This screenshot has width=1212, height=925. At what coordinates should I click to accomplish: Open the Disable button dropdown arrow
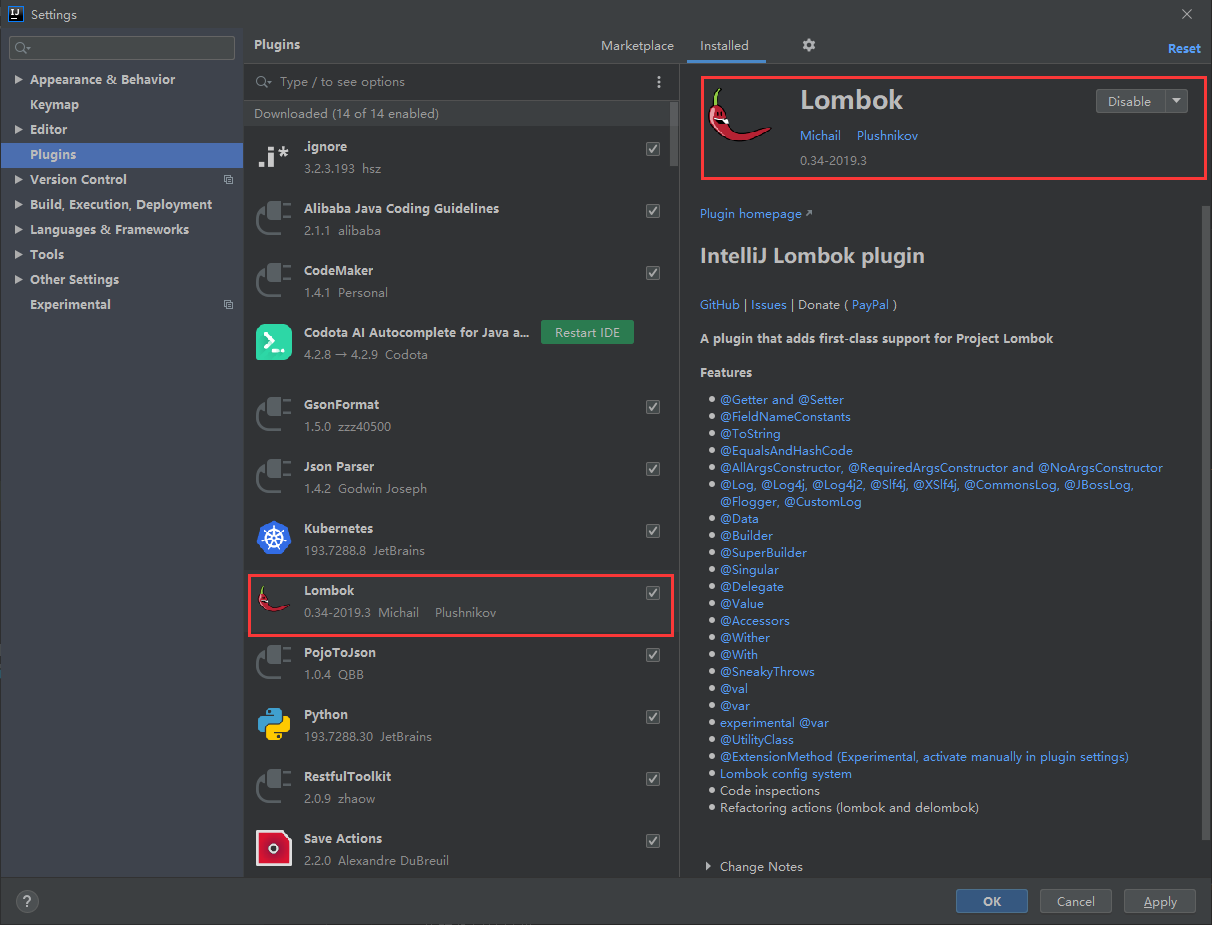click(1176, 101)
